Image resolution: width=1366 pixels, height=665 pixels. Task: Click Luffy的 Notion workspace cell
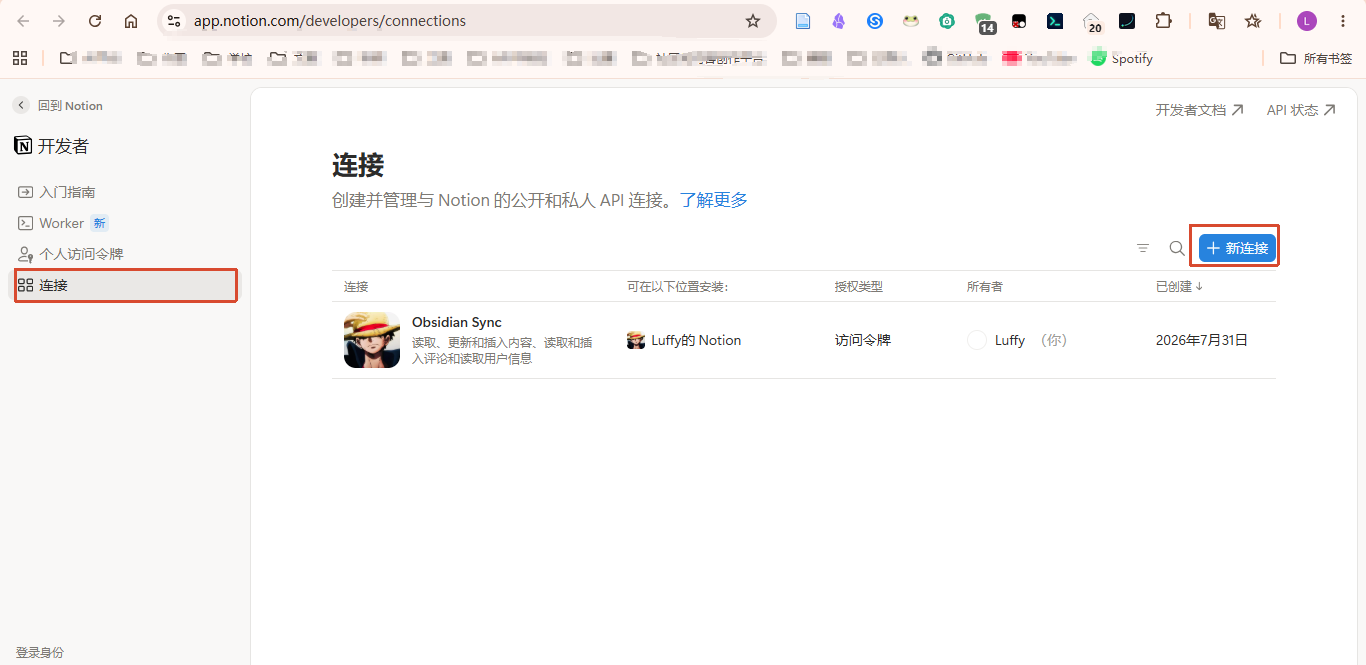[x=684, y=340]
